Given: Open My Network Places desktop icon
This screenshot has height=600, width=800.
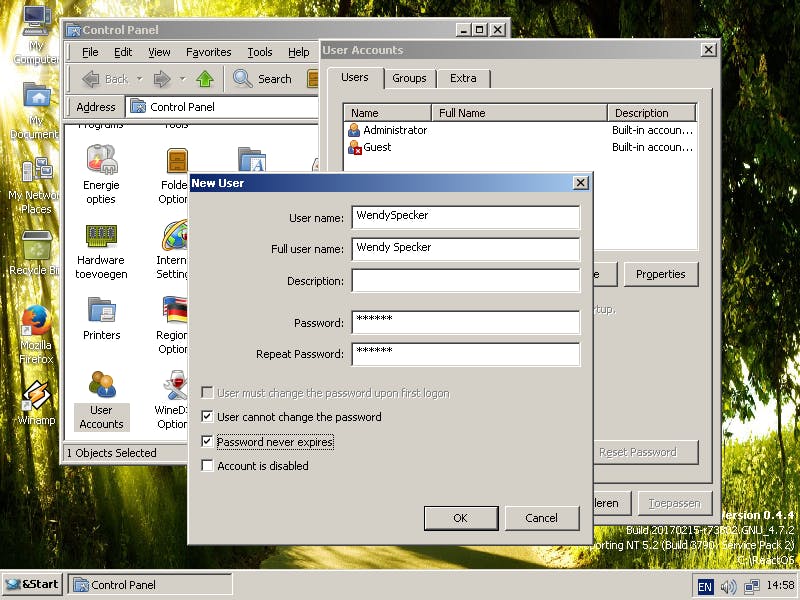Looking at the screenshot, I should pos(34,186).
